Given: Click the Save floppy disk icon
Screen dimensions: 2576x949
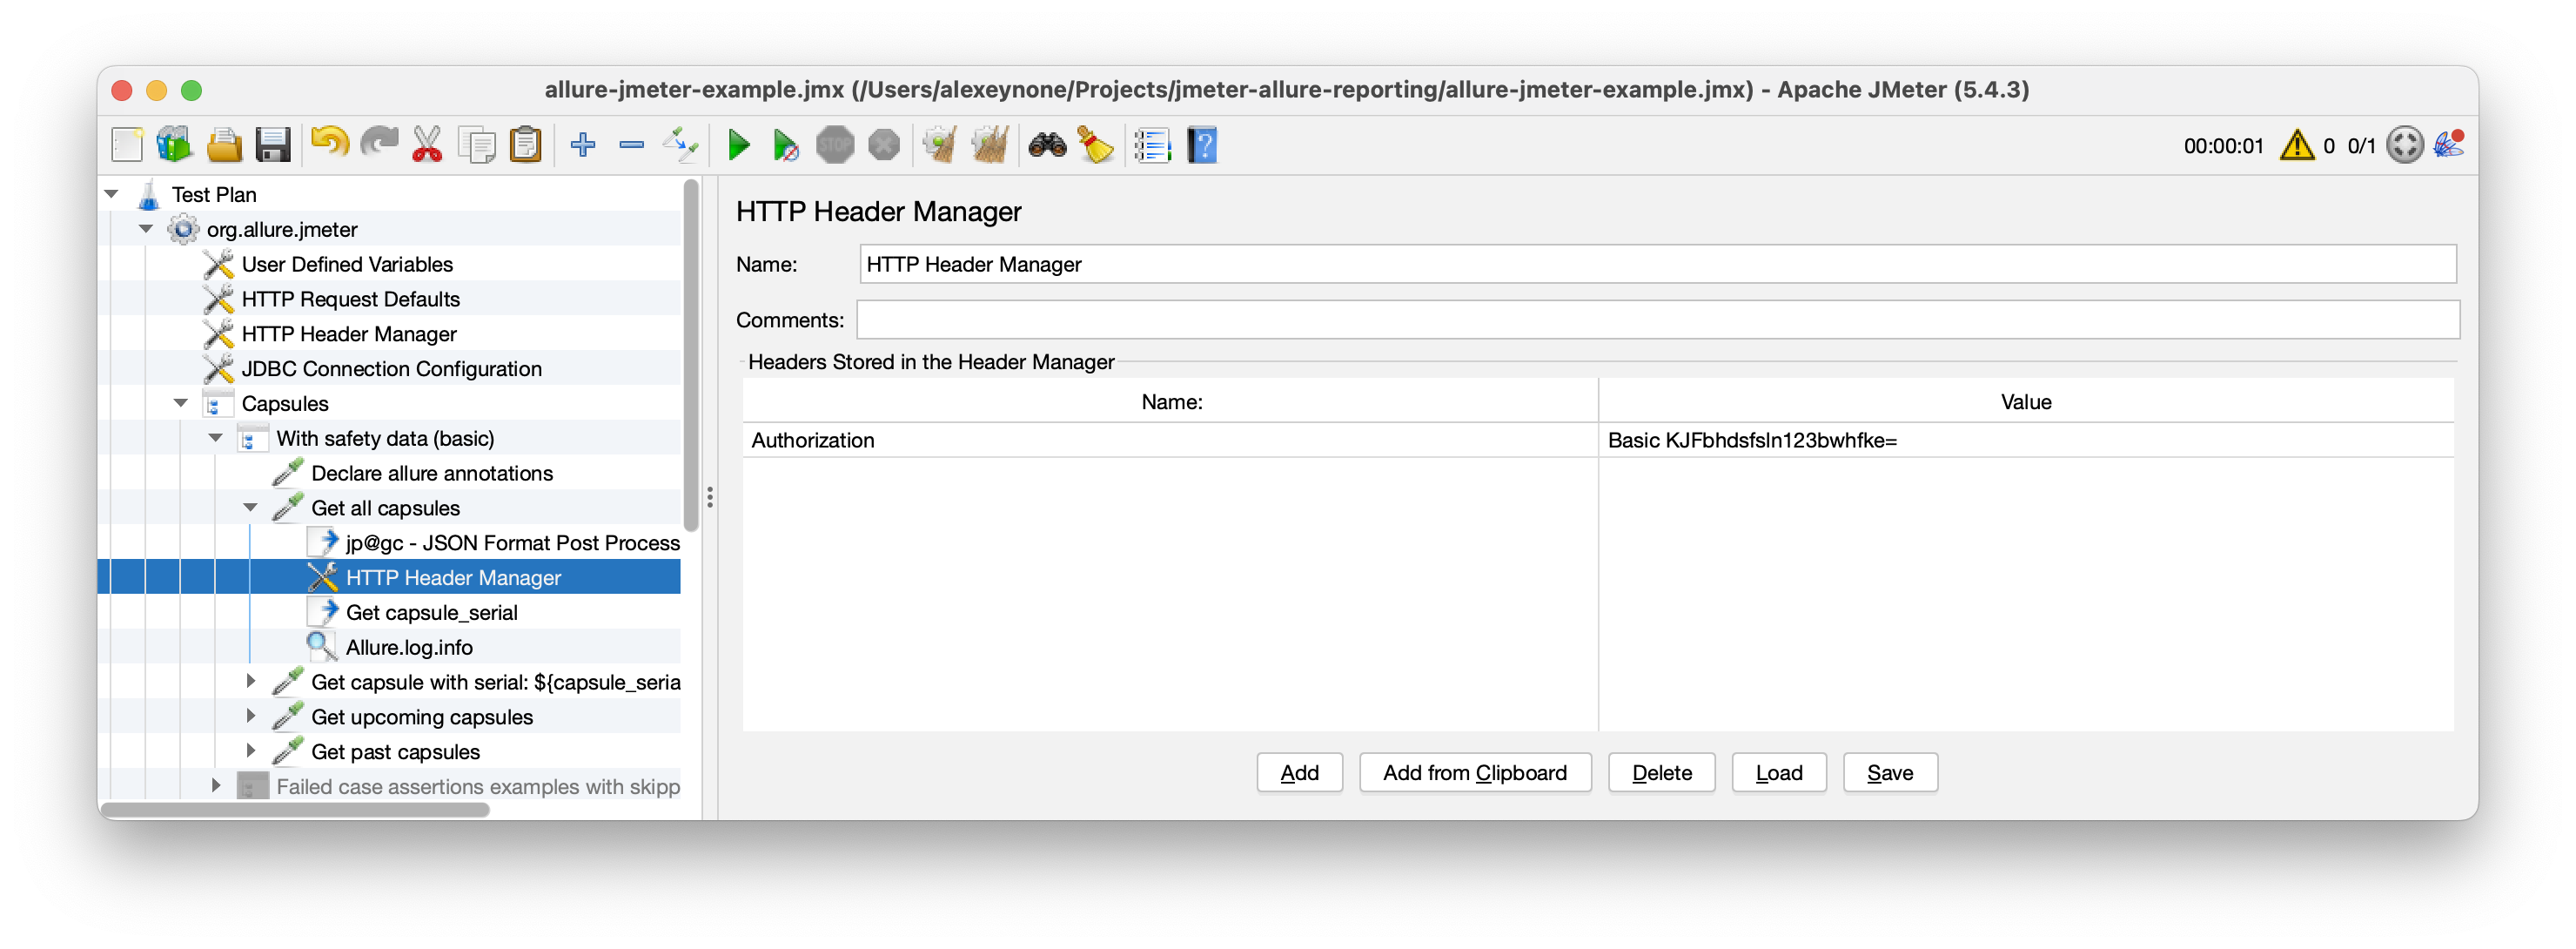Looking at the screenshot, I should click(x=273, y=146).
